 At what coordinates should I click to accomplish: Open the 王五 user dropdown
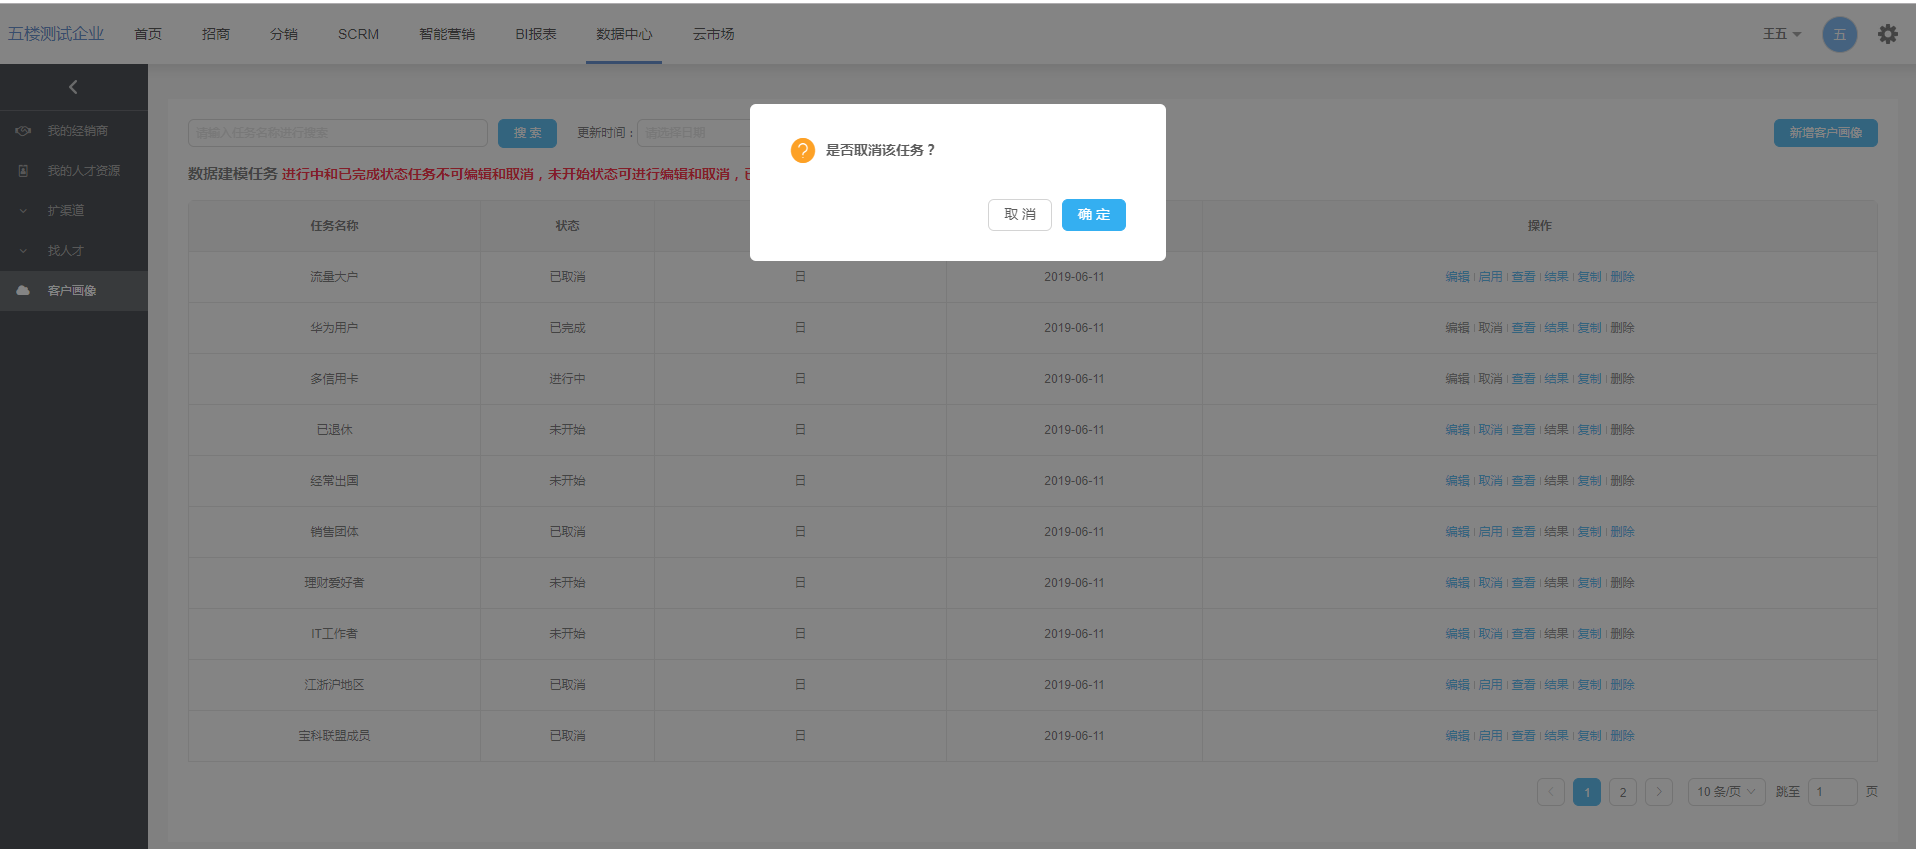pyautogui.click(x=1781, y=34)
